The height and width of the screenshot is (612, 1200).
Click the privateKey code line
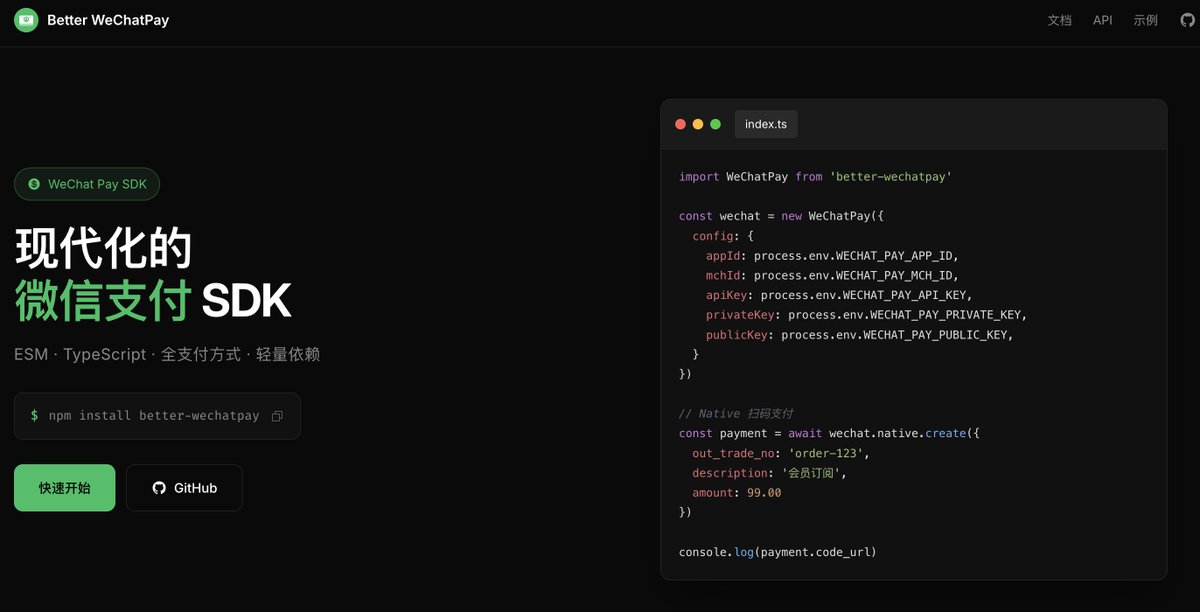coord(867,315)
